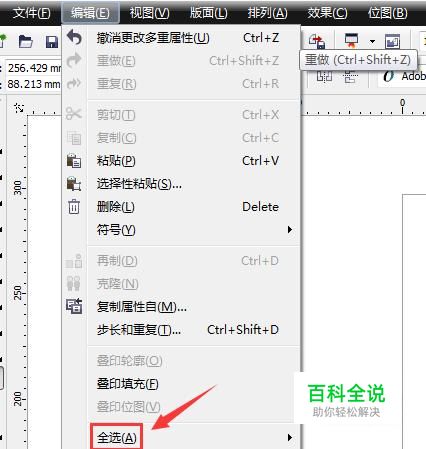Click the horizontal ruler at 0 mark
The width and height of the screenshot is (426, 449).
403,106
